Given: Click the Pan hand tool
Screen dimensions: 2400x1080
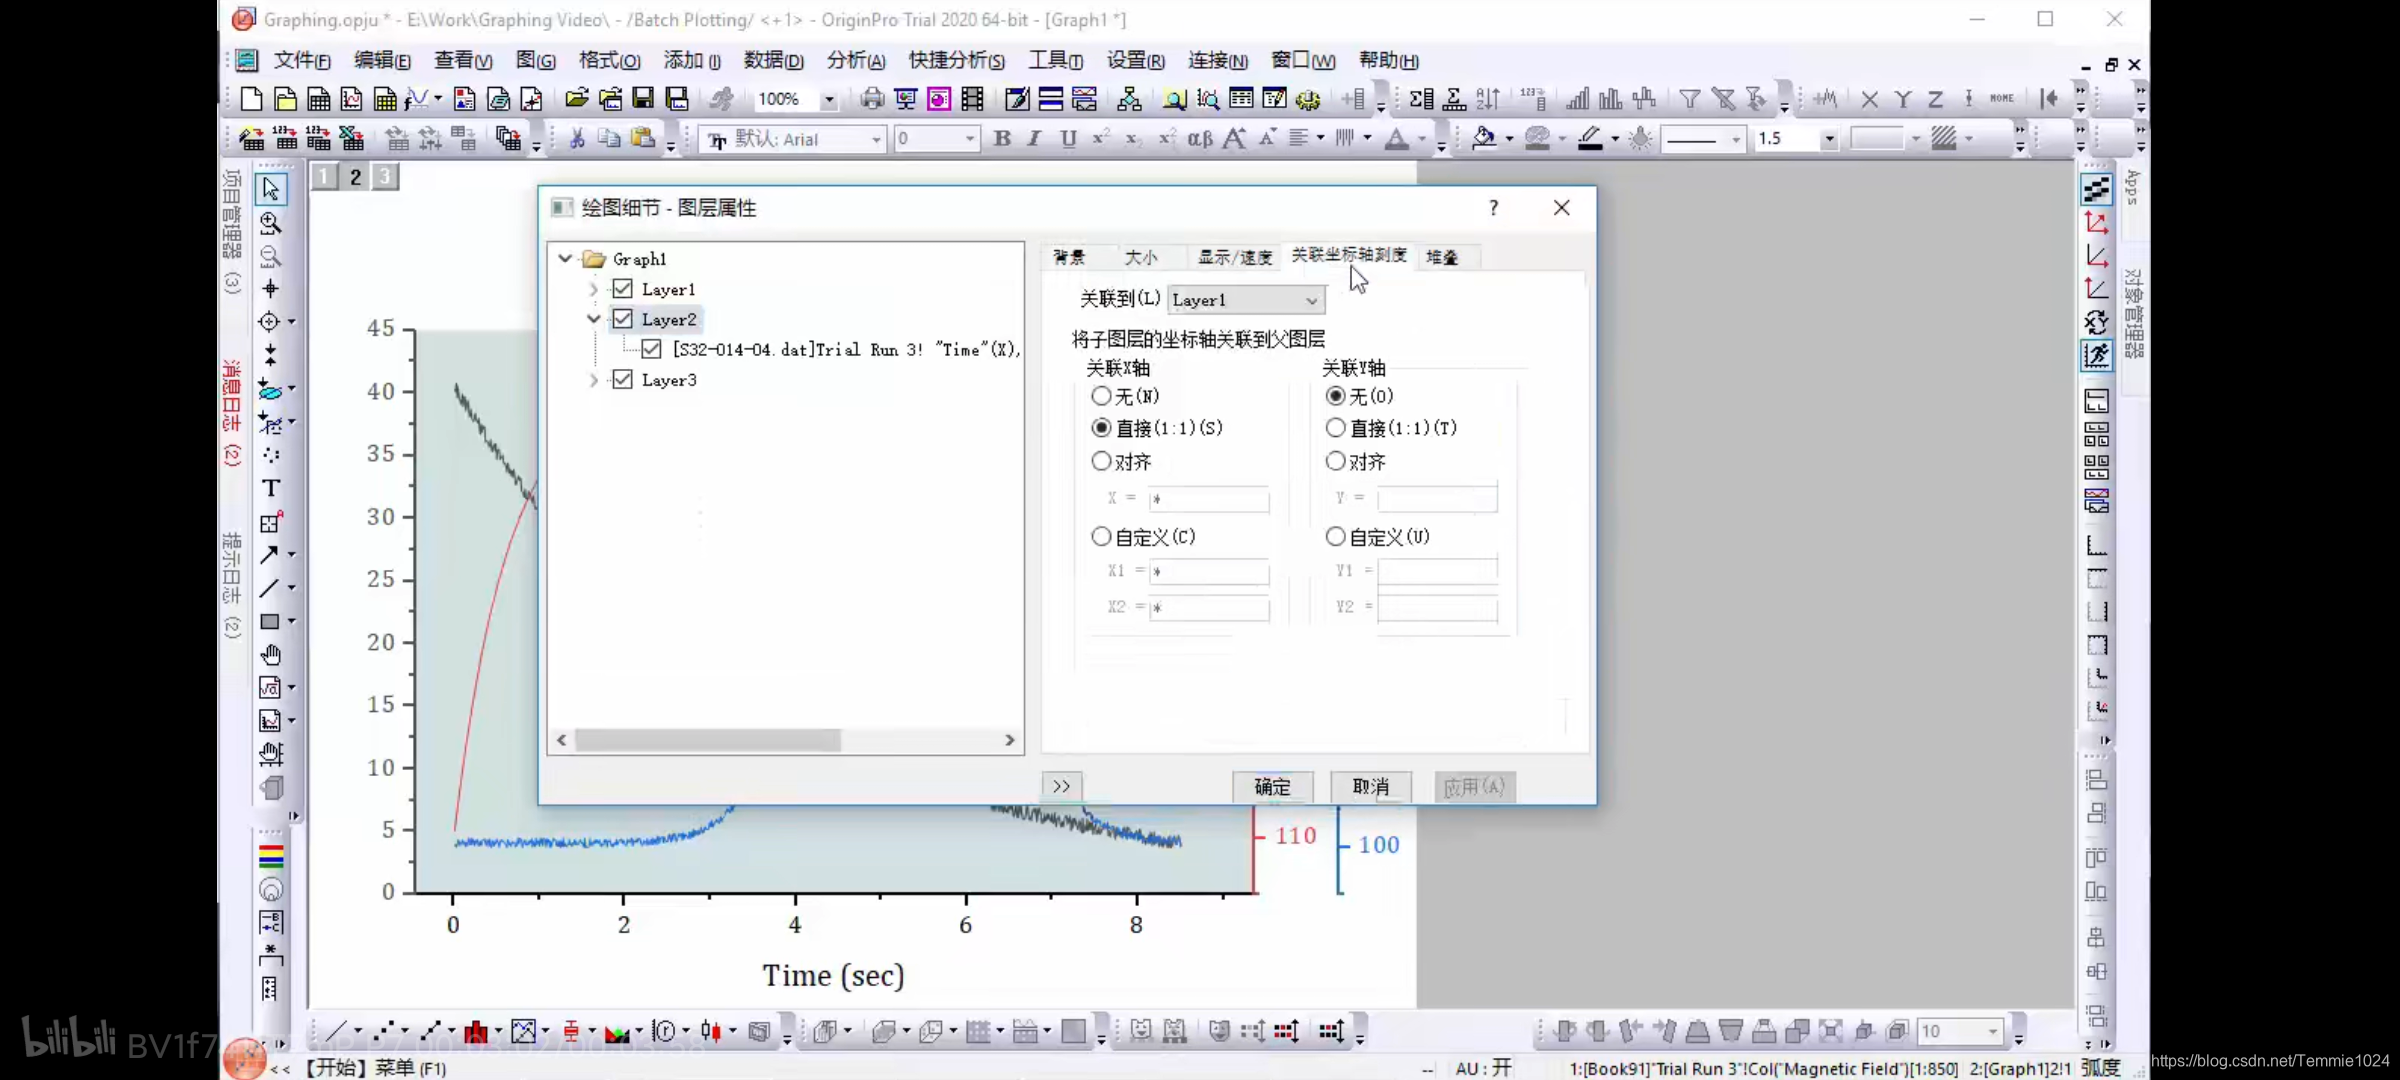Looking at the screenshot, I should 270,655.
